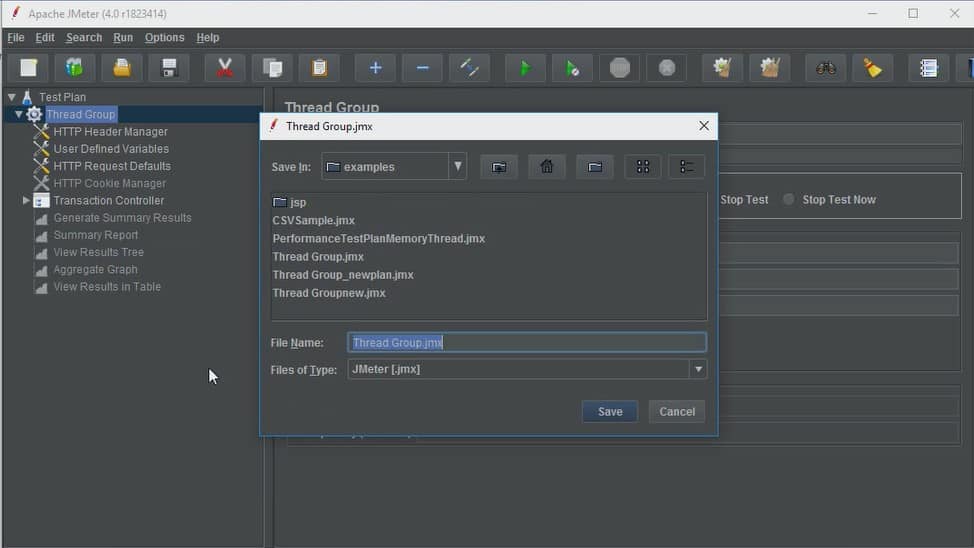Start the test with green play icon
The image size is (974, 548).
coord(525,68)
